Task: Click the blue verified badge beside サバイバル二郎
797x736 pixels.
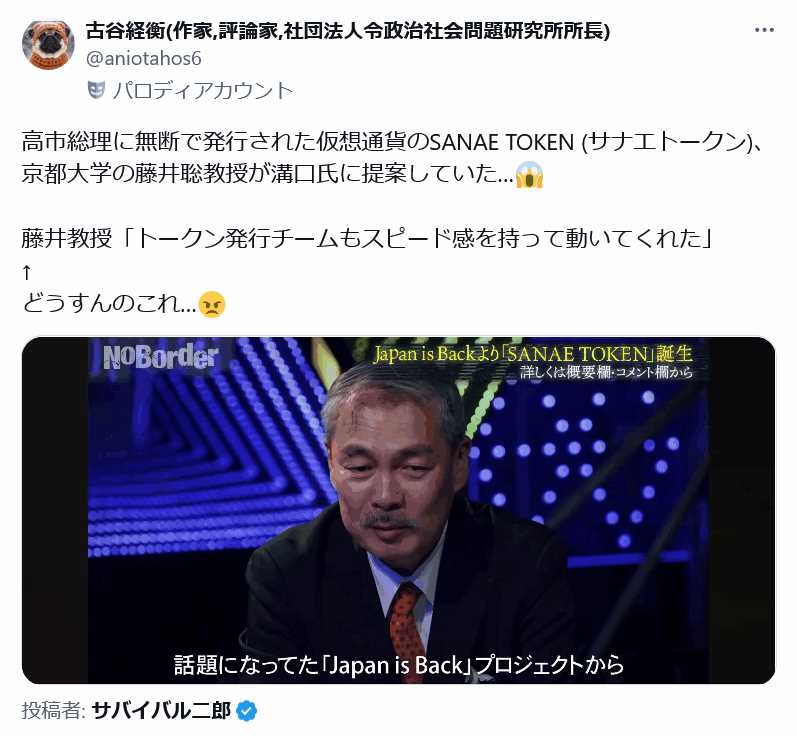Action: tap(247, 711)
